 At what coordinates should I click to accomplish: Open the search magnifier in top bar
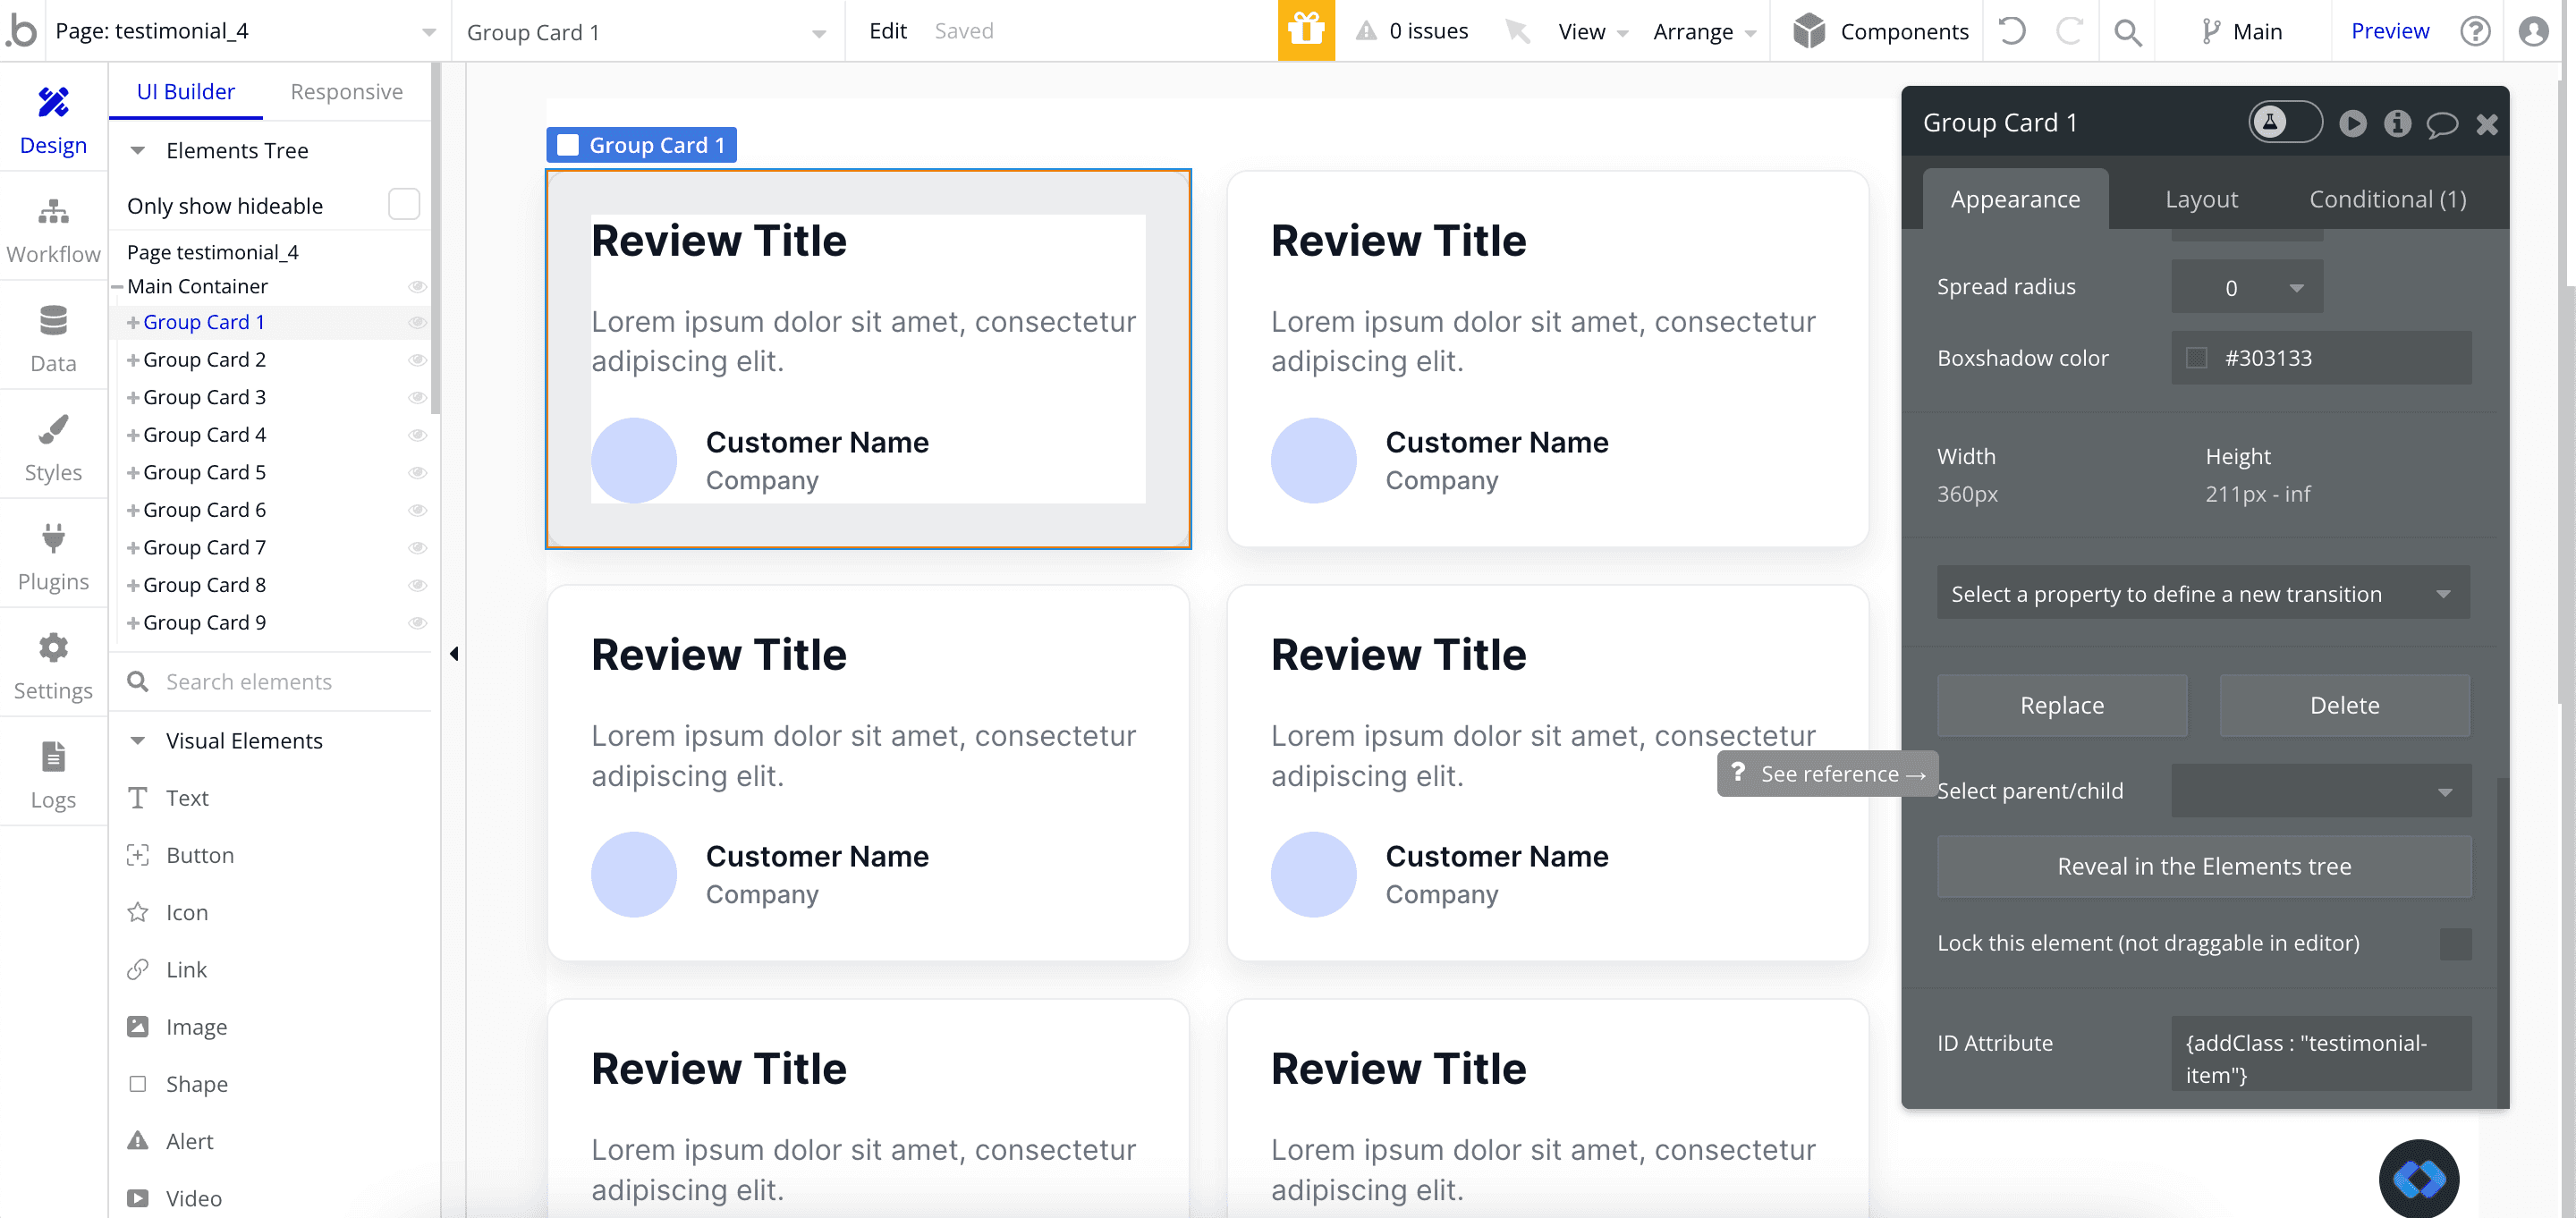click(2127, 32)
